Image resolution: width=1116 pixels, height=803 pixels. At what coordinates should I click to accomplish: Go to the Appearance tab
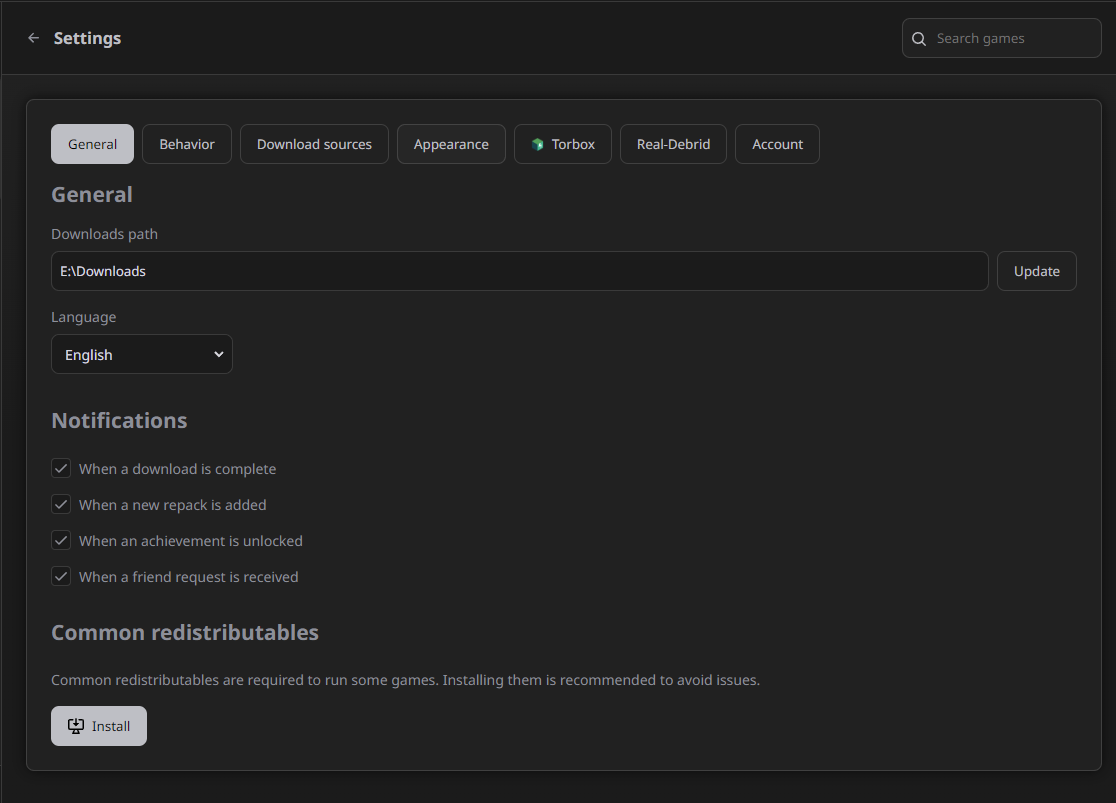point(451,144)
